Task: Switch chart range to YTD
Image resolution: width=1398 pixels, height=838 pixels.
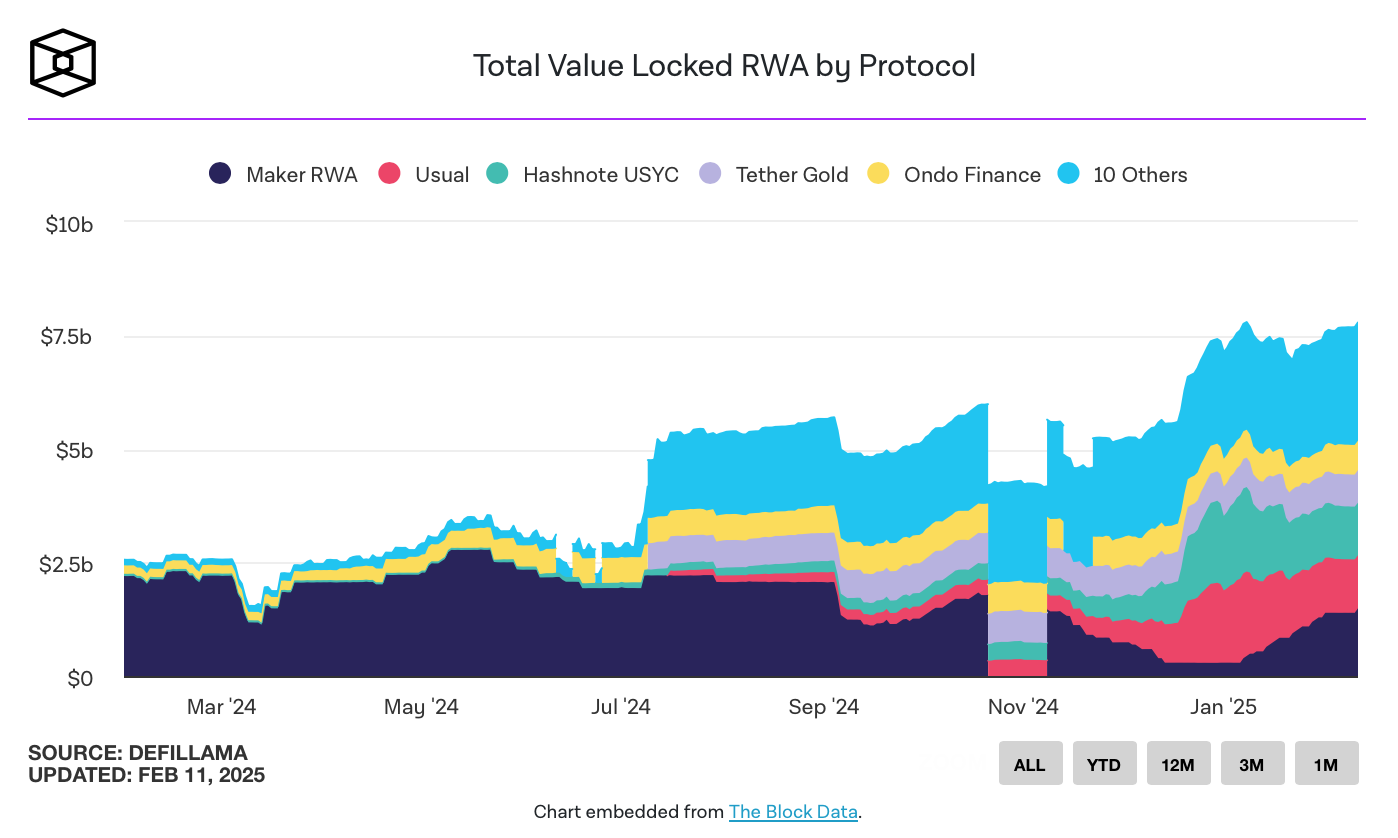Action: coord(1103,764)
